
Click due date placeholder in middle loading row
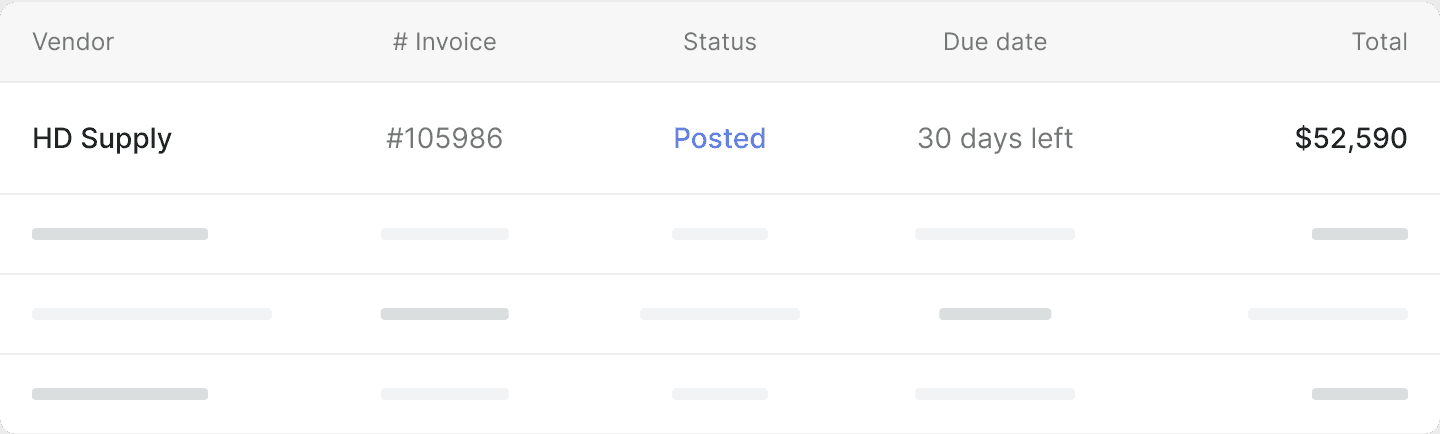(x=995, y=314)
